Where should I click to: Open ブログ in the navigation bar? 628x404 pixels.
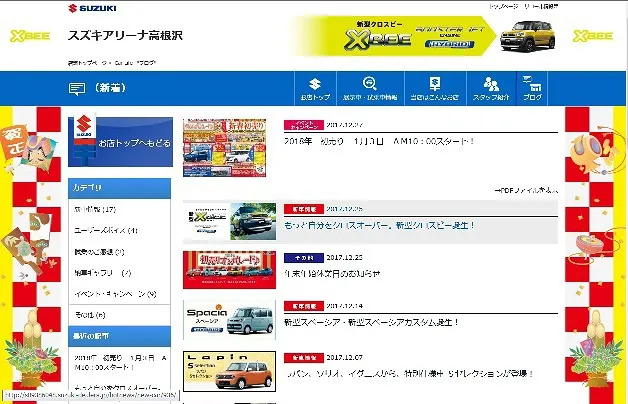[532, 89]
